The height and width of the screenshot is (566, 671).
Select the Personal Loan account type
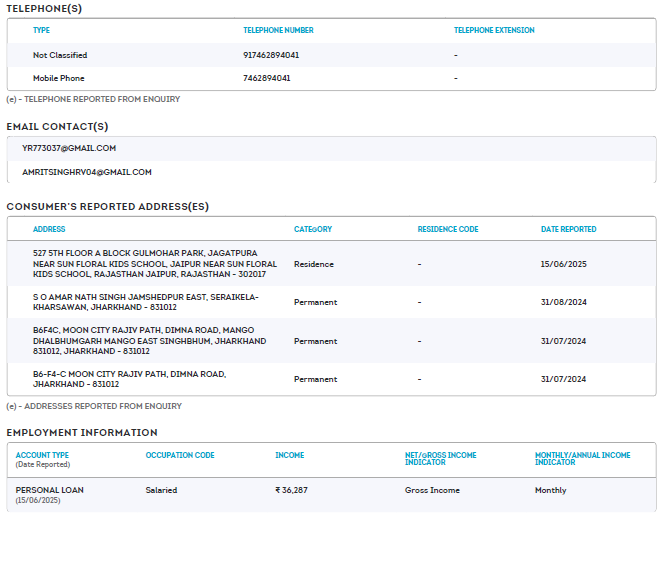[x=50, y=490]
